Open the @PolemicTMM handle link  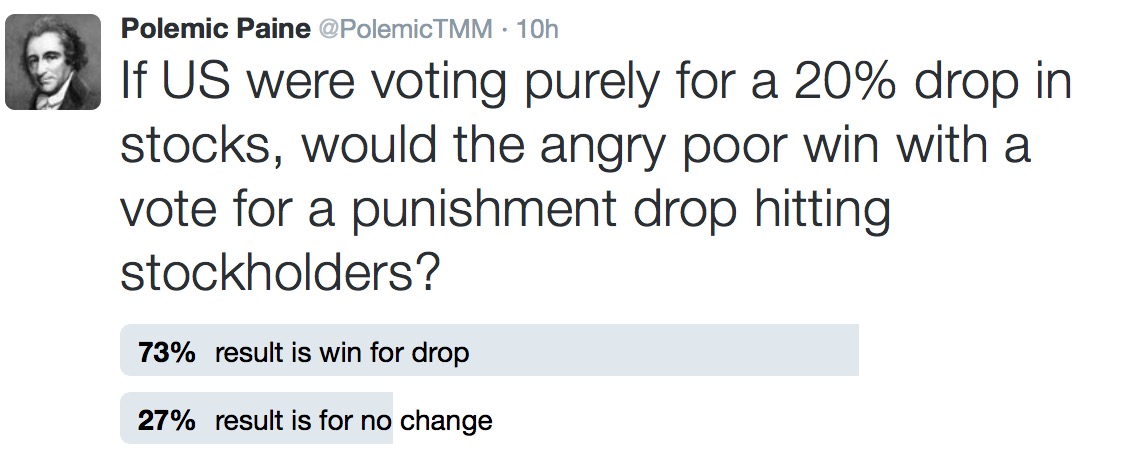tap(404, 30)
